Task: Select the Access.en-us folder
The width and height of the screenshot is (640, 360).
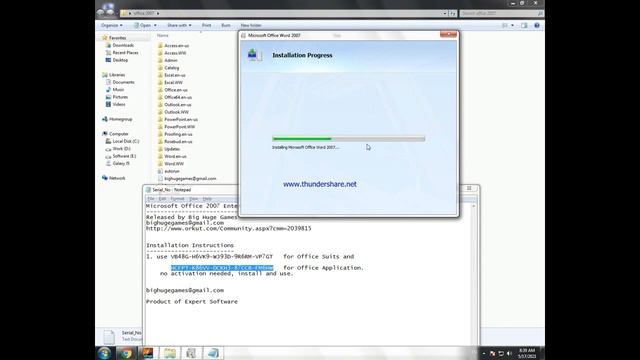Action: tap(176, 46)
